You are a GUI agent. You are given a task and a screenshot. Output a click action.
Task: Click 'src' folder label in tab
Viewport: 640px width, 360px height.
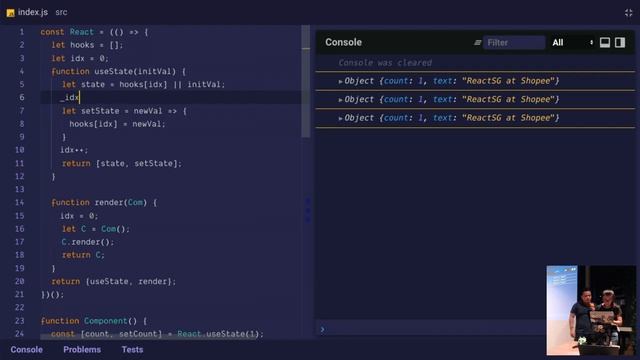pos(61,13)
